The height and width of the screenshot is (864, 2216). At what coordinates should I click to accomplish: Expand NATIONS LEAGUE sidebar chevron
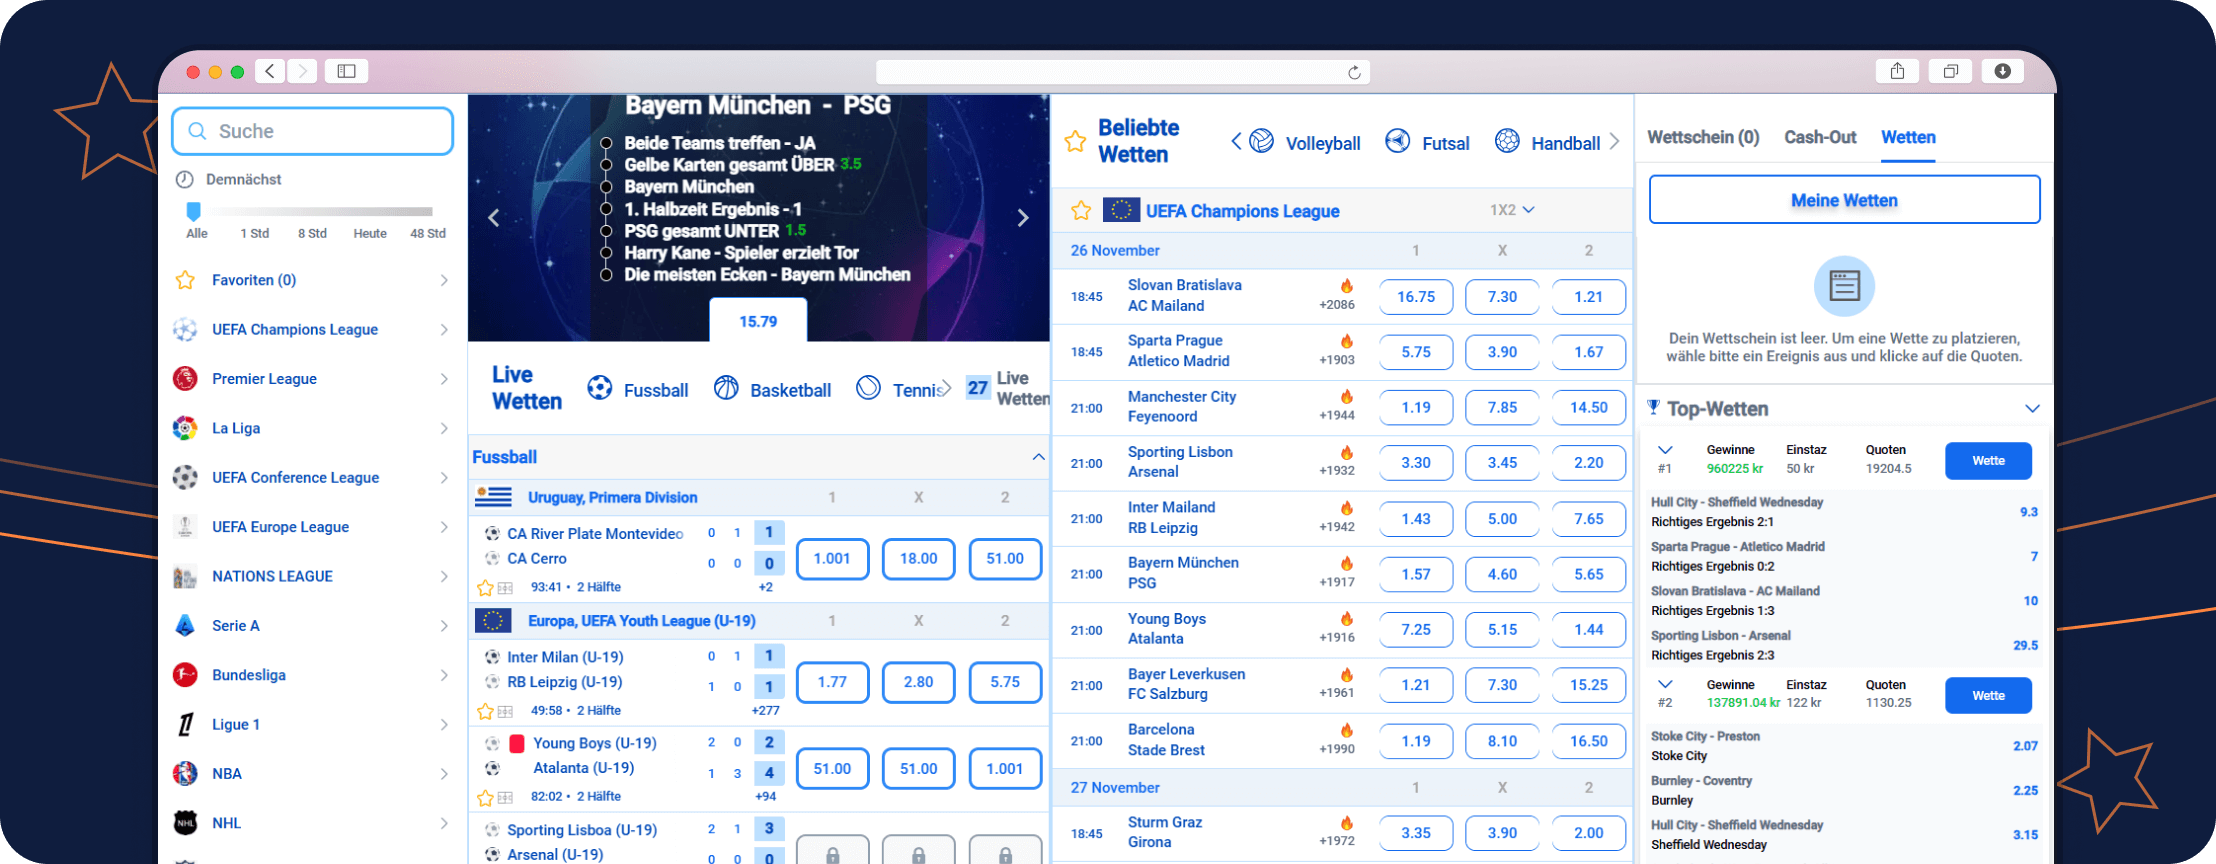point(444,576)
